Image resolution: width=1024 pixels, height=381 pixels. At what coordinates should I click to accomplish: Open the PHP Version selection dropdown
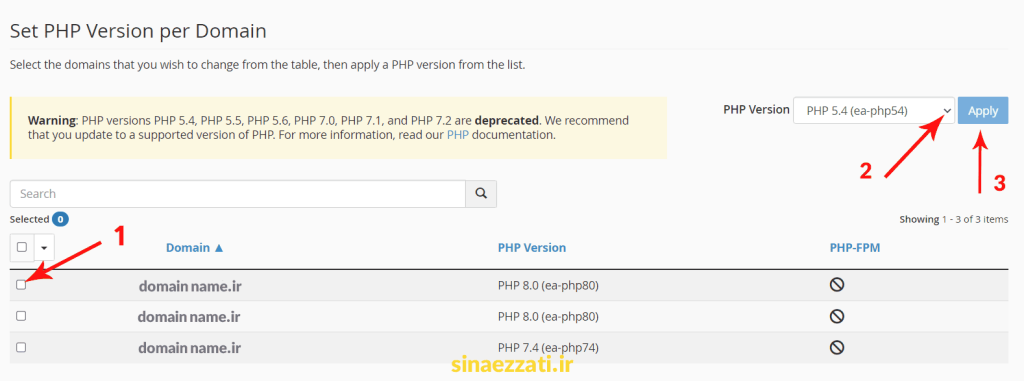874,110
